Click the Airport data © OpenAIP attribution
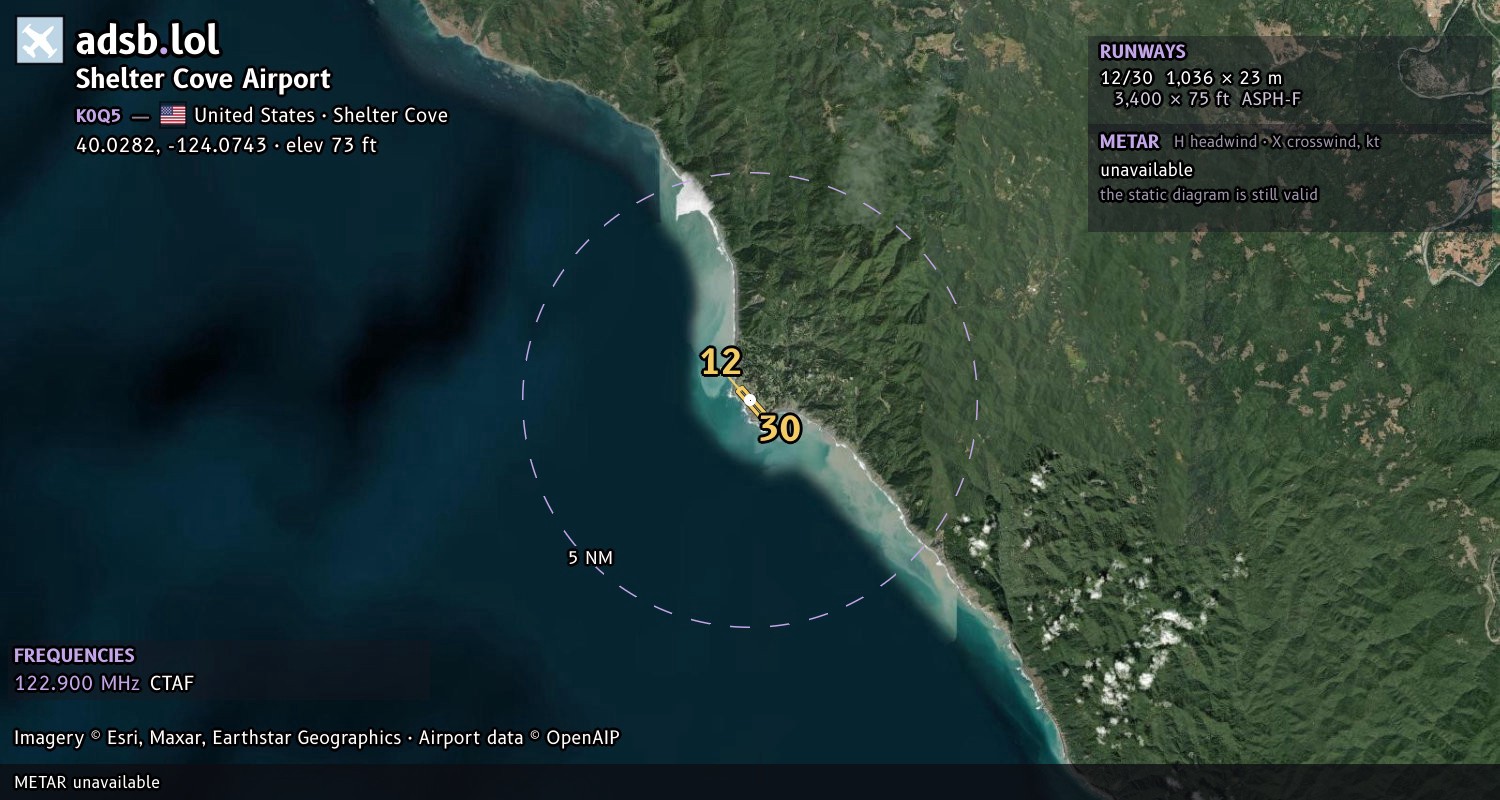This screenshot has width=1500, height=800. (x=519, y=738)
